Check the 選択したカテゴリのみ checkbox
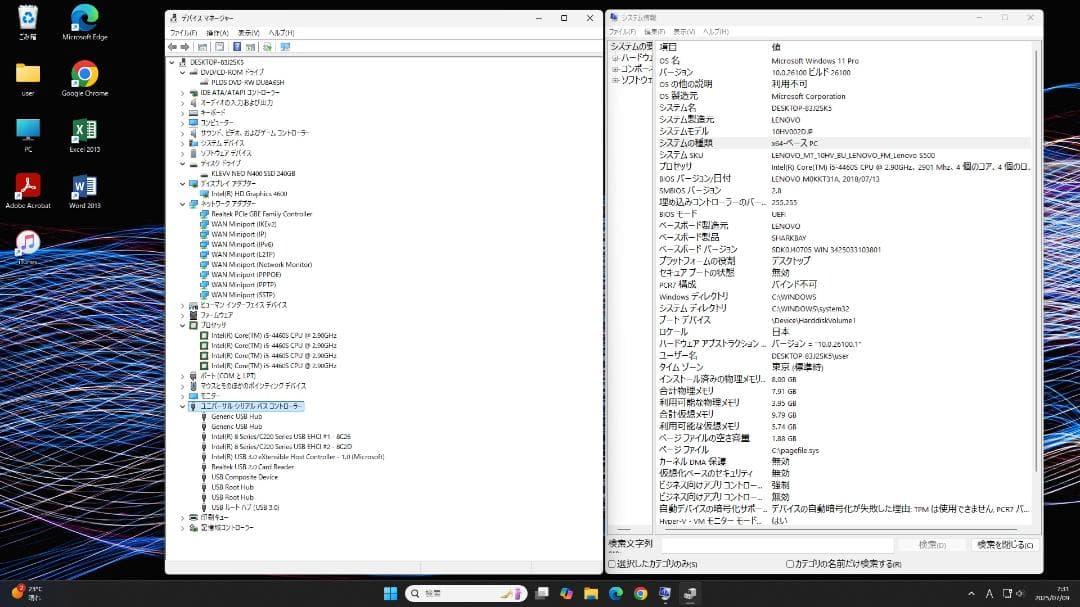 click(612, 565)
